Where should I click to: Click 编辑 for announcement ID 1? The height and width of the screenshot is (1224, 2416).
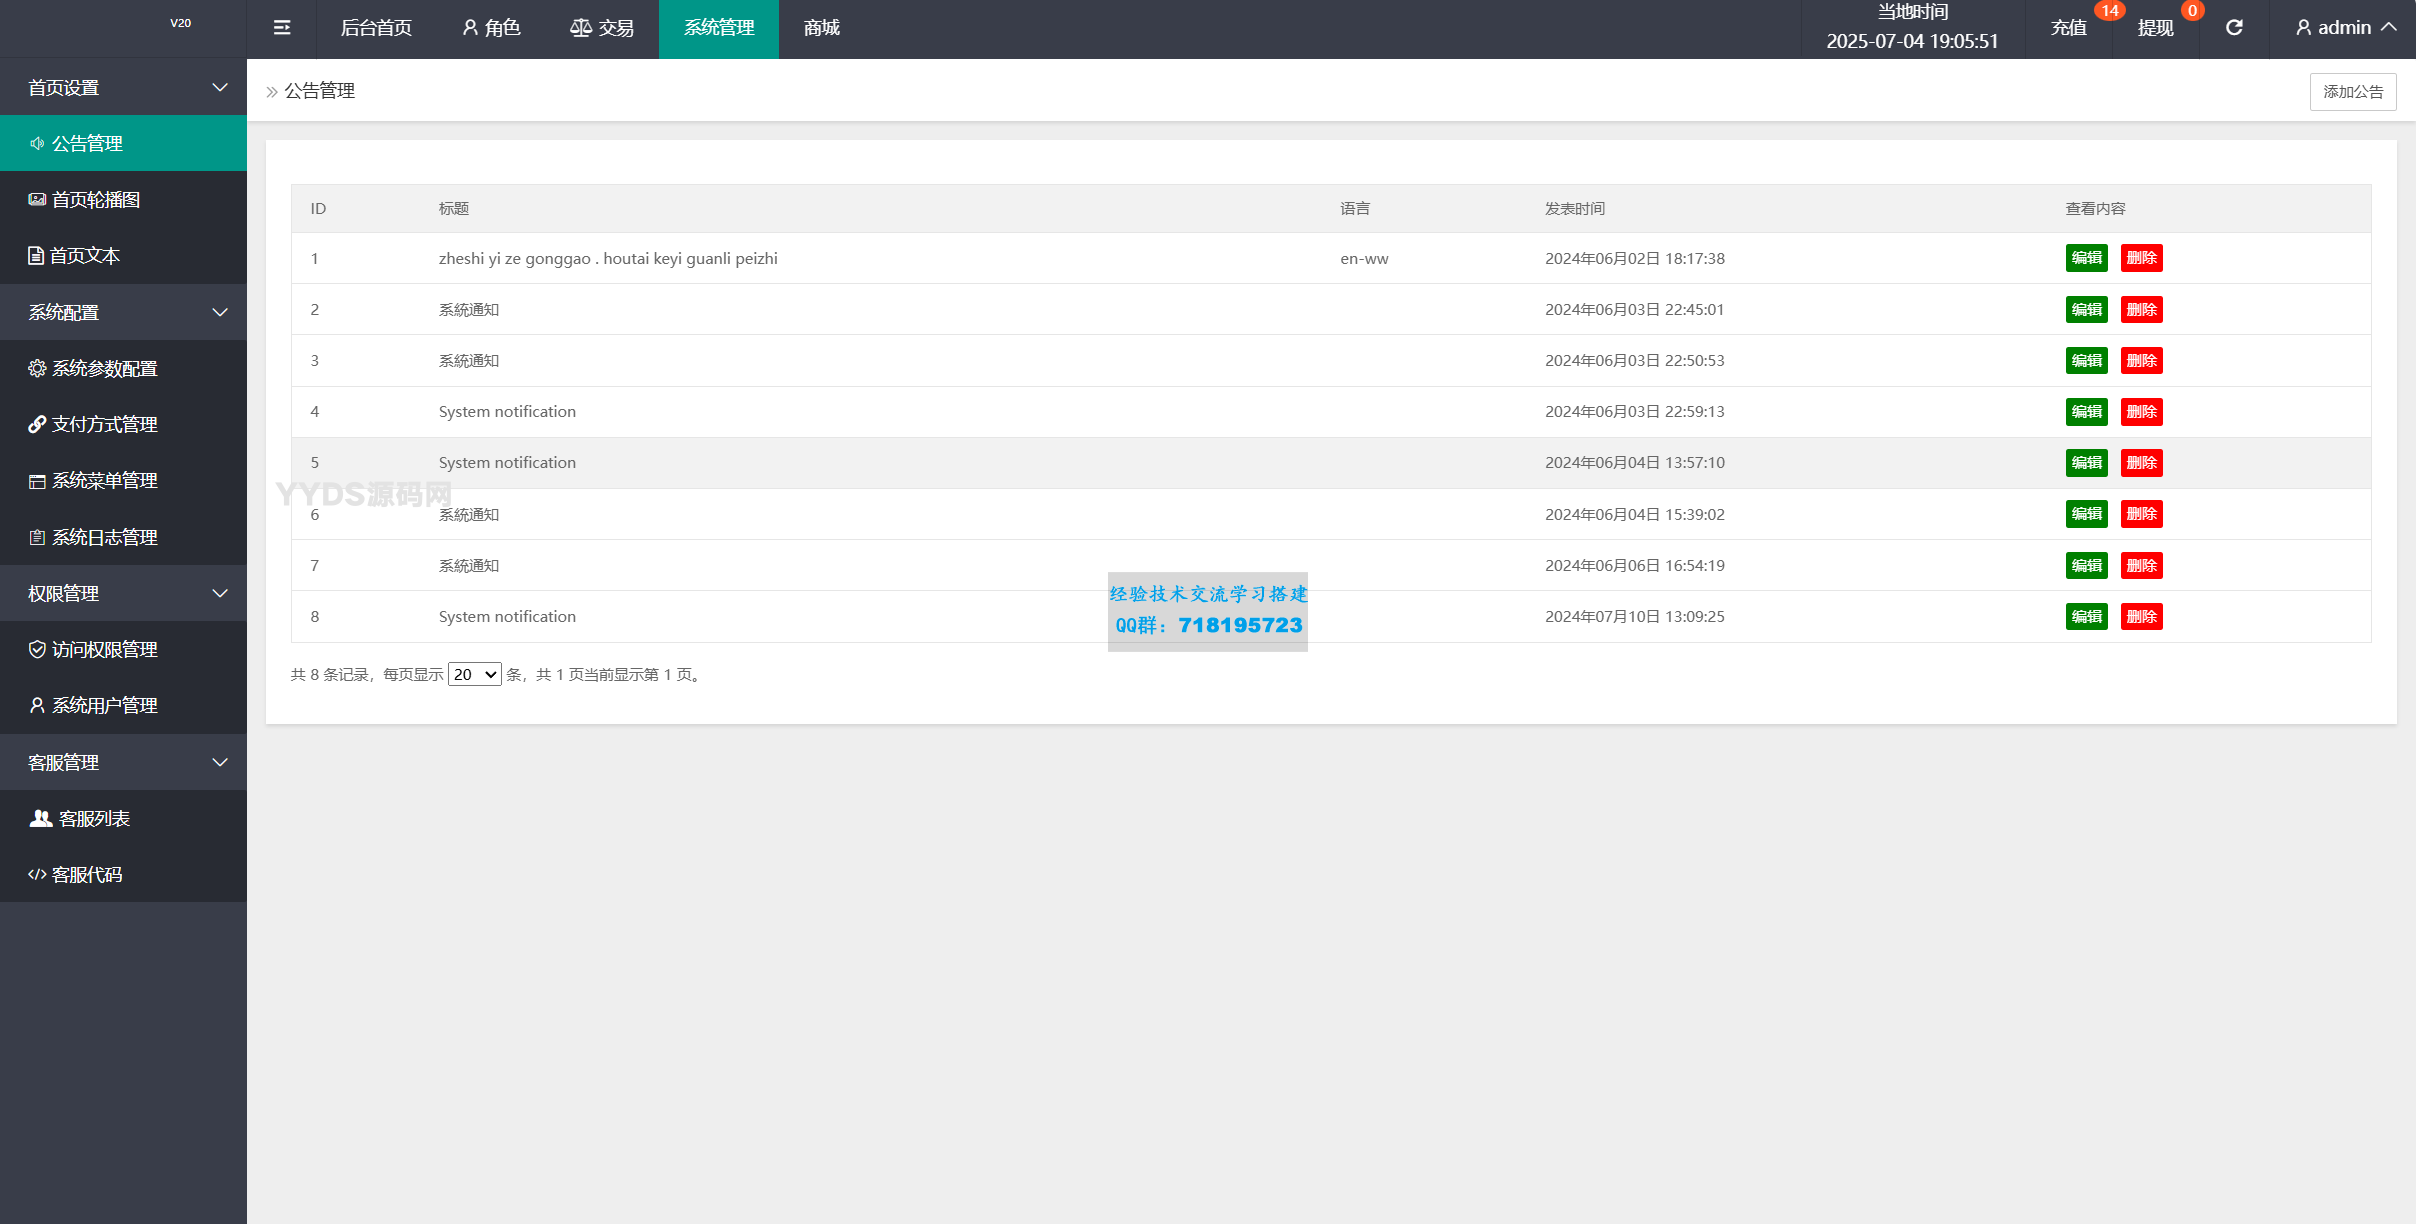(x=2086, y=258)
